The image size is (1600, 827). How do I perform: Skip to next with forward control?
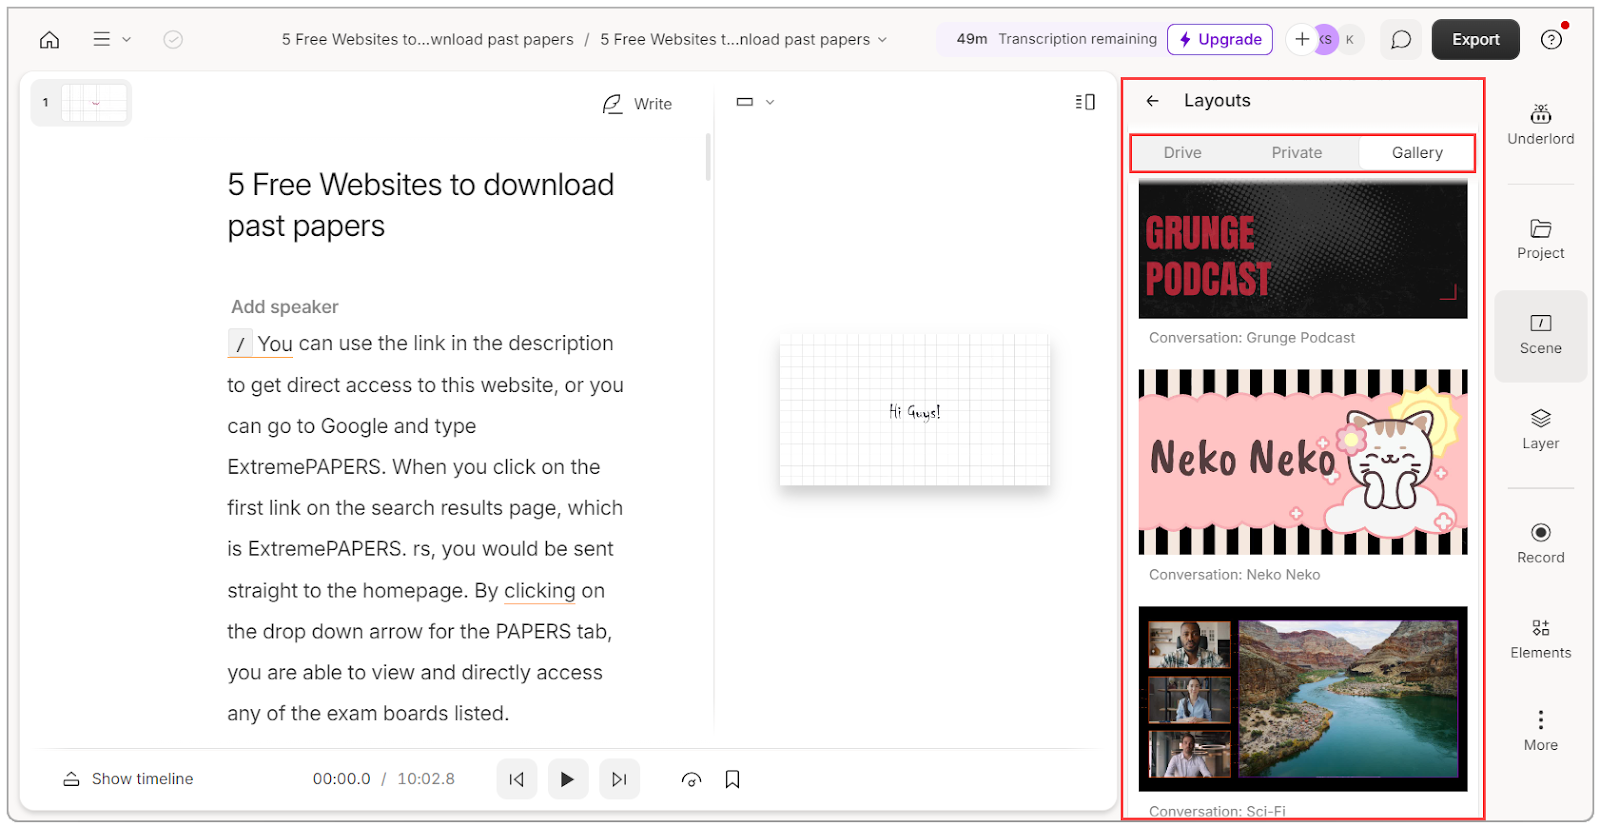pos(619,779)
